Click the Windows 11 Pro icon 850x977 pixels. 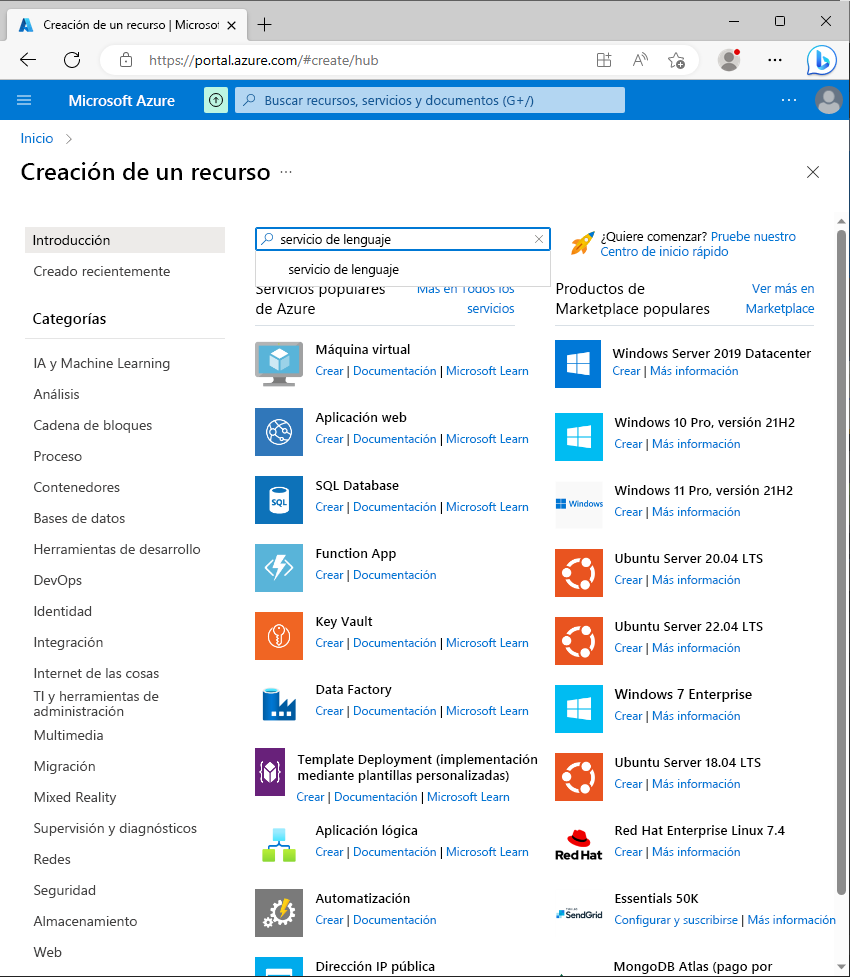pyautogui.click(x=578, y=504)
